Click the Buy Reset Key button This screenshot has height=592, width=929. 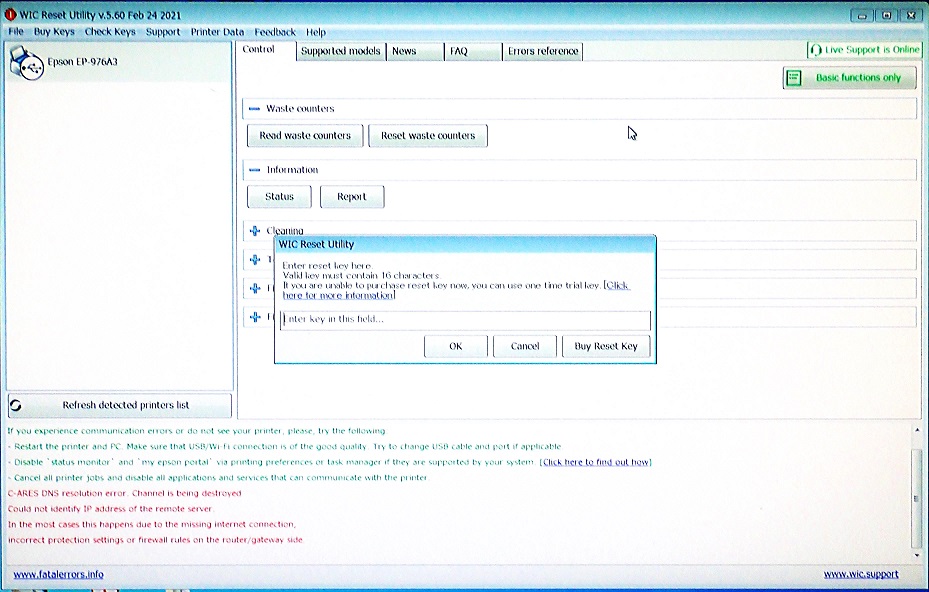pyautogui.click(x=606, y=346)
